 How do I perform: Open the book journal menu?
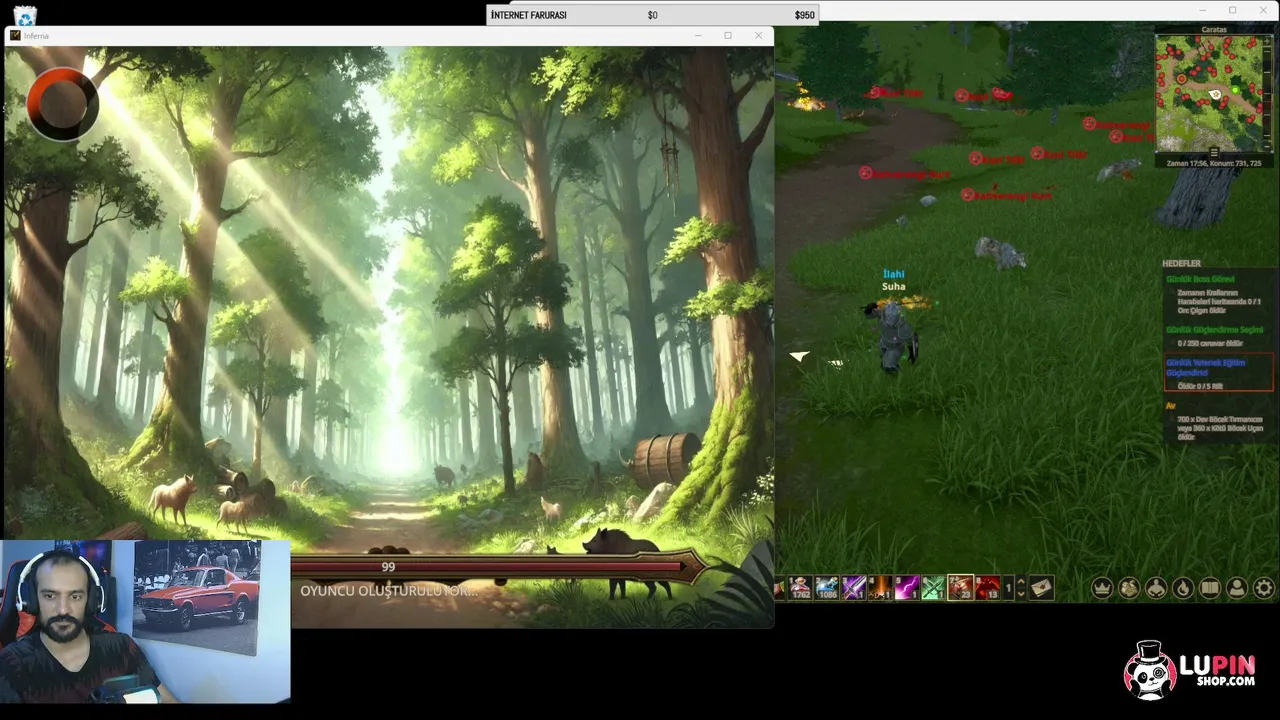[x=1210, y=588]
